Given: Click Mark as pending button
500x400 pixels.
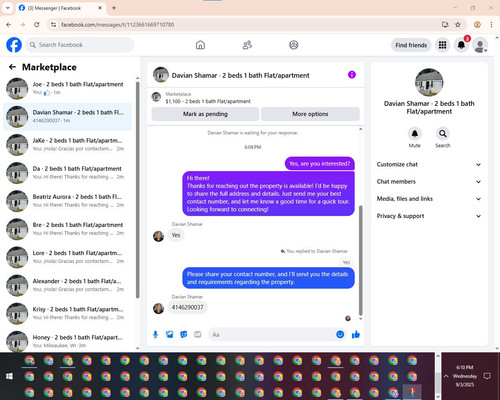Looking at the screenshot, I should (205, 114).
